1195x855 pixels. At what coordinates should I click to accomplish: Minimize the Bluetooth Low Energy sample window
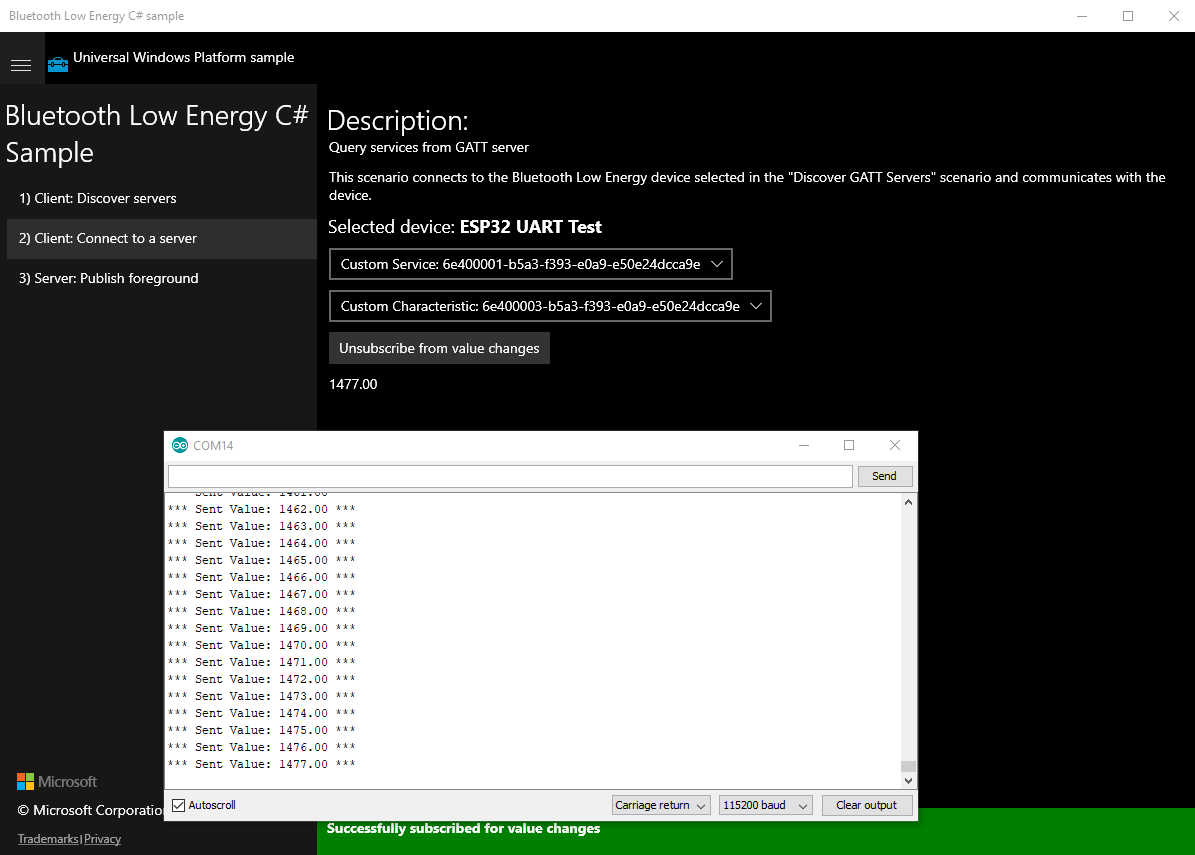tap(1081, 16)
